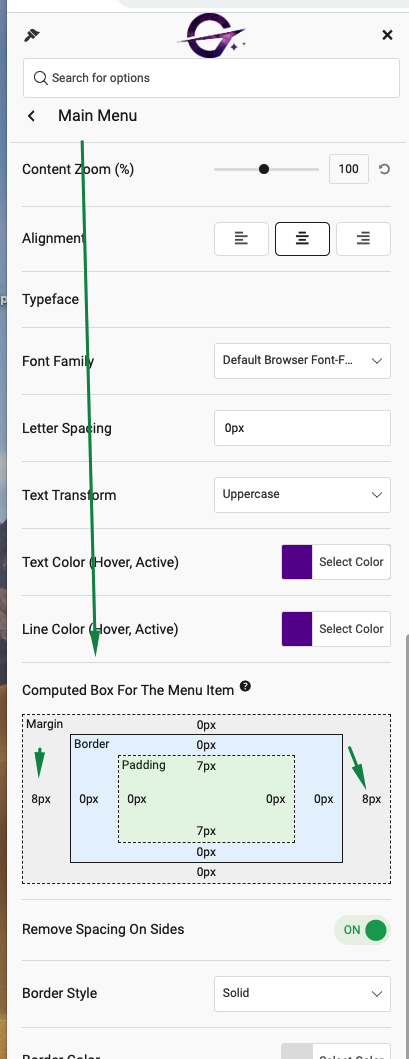
Task: Select left alignment icon
Action: pos(241,238)
